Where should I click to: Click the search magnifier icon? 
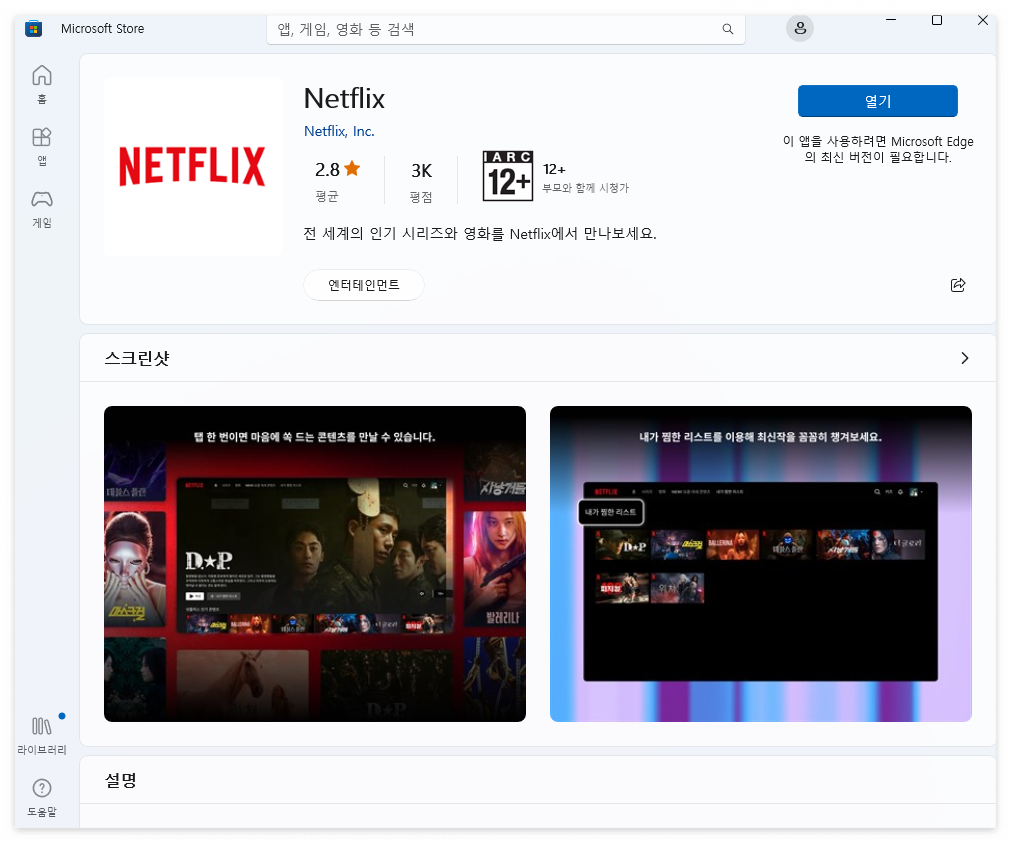pyautogui.click(x=727, y=29)
